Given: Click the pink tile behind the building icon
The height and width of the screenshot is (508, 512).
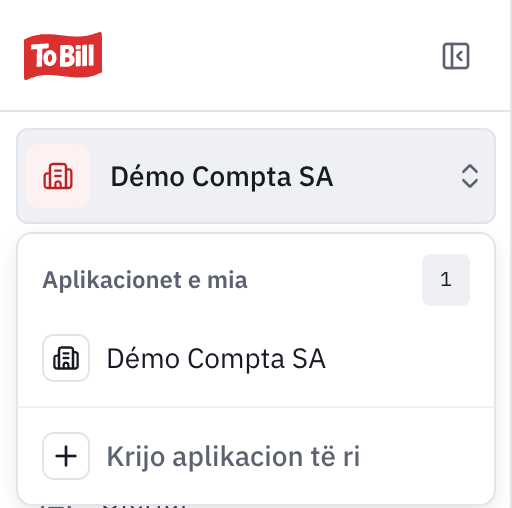Looking at the screenshot, I should pyautogui.click(x=58, y=176).
